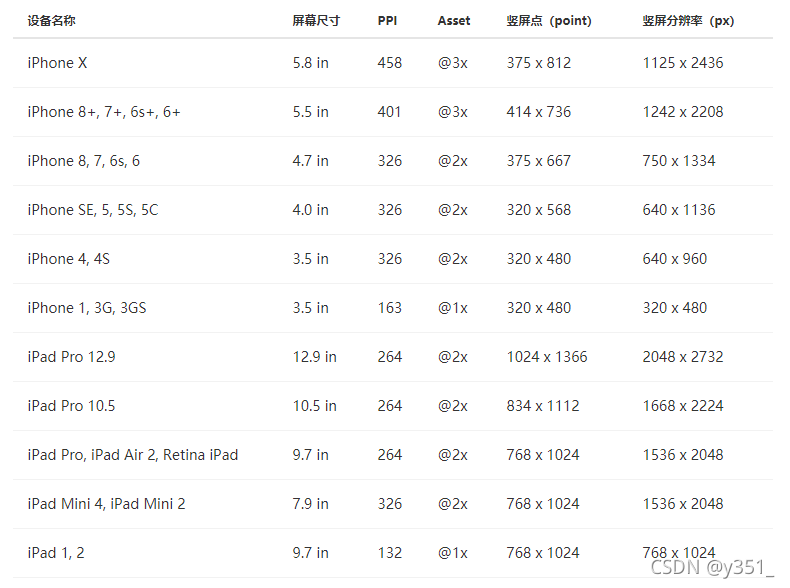Click the 163 PPI value cell
790x588 pixels.
[390, 308]
